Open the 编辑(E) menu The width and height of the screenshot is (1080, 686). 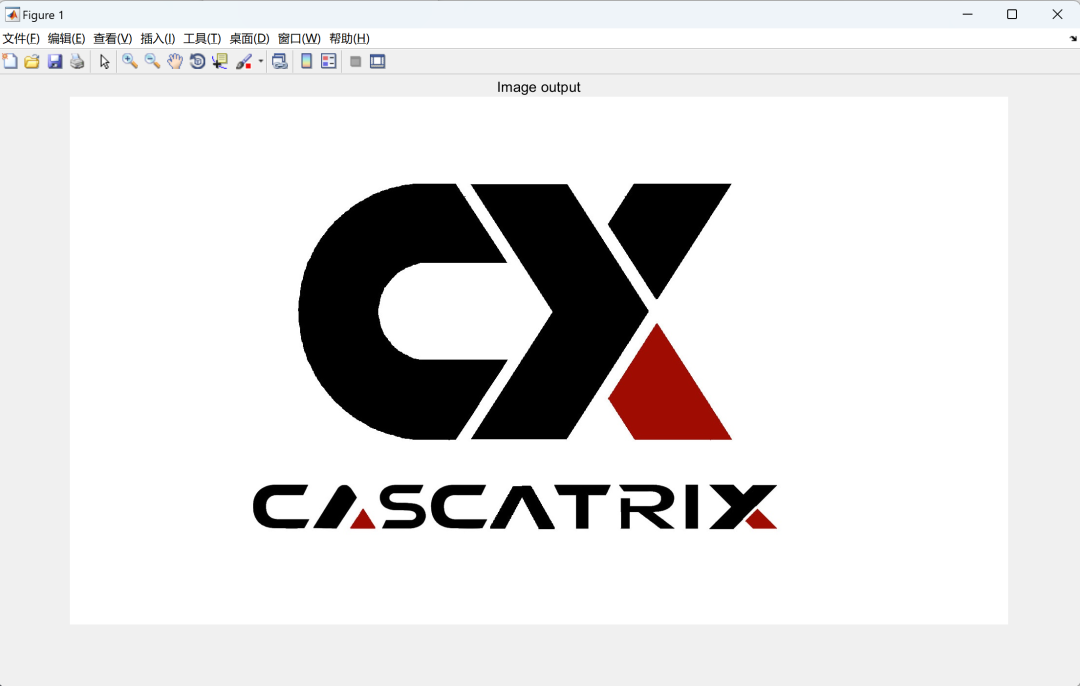[67, 39]
